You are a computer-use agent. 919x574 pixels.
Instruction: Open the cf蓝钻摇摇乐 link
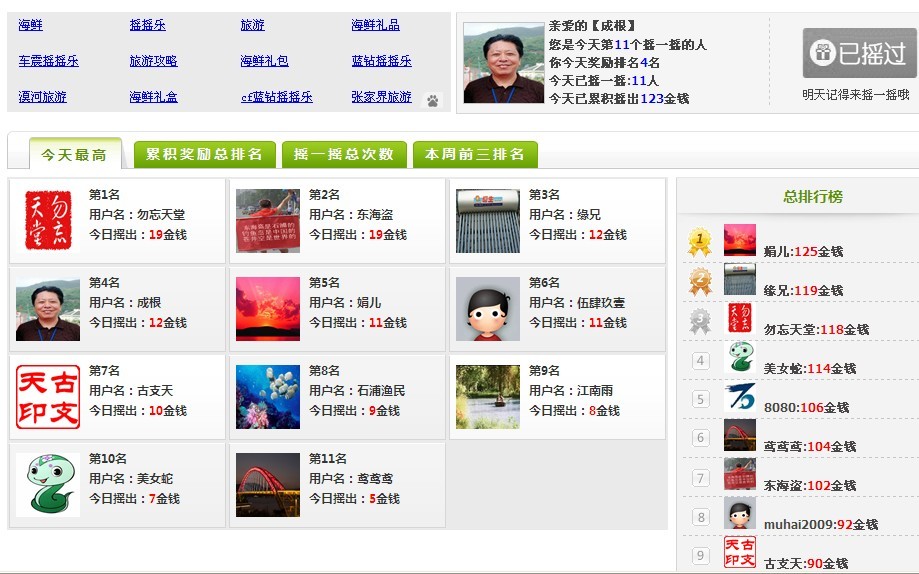[x=276, y=97]
